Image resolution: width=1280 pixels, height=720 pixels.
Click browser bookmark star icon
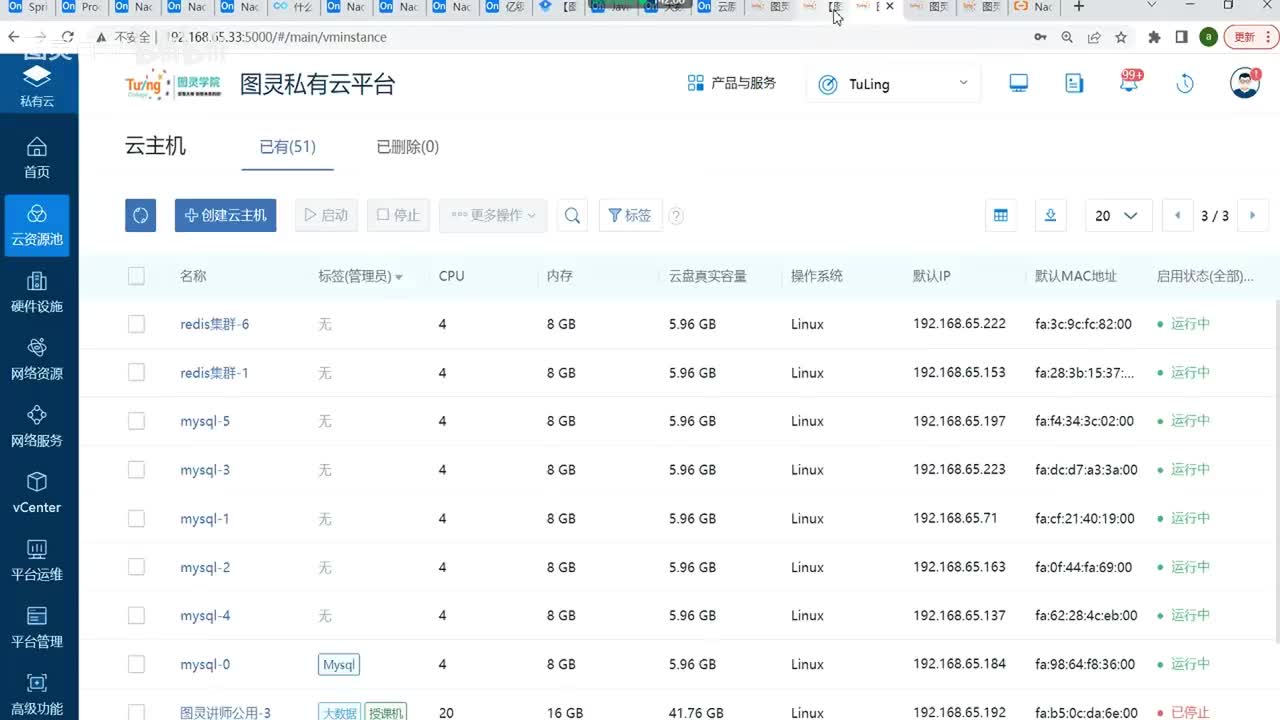click(x=1121, y=37)
